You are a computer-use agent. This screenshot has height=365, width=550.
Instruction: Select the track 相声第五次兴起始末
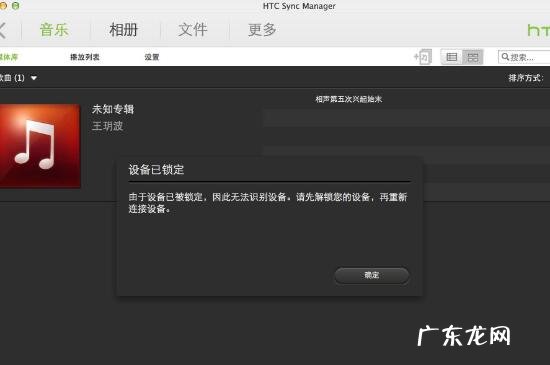pos(348,99)
